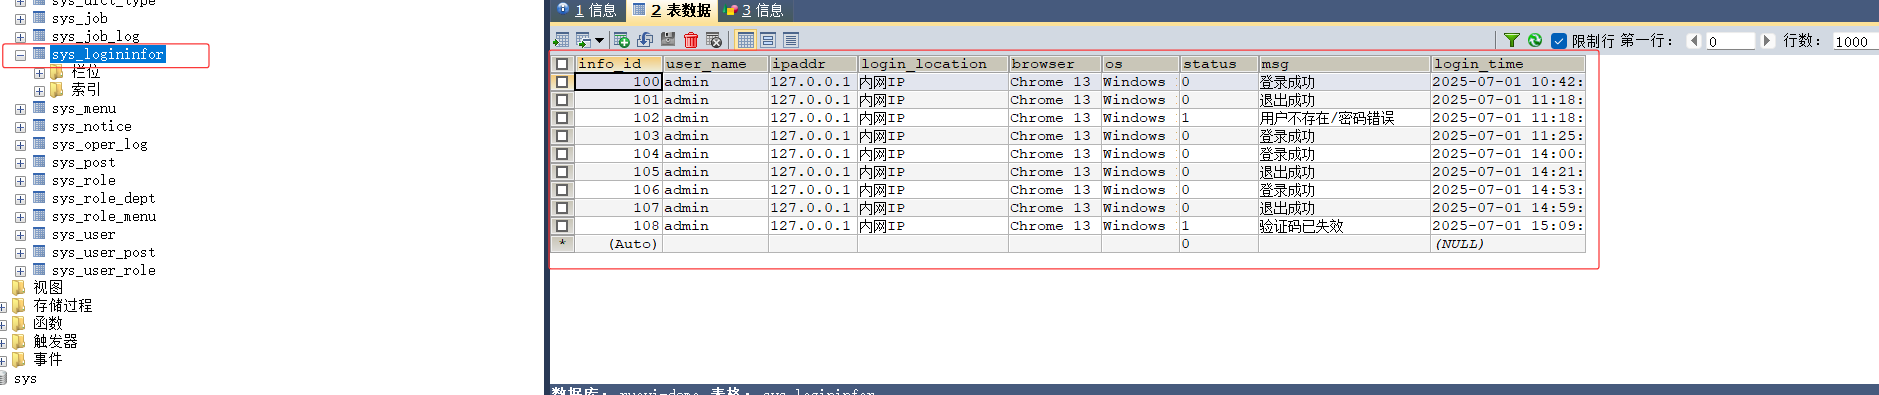This screenshot has width=1879, height=395.
Task: Click the browser column header
Action: point(1055,64)
